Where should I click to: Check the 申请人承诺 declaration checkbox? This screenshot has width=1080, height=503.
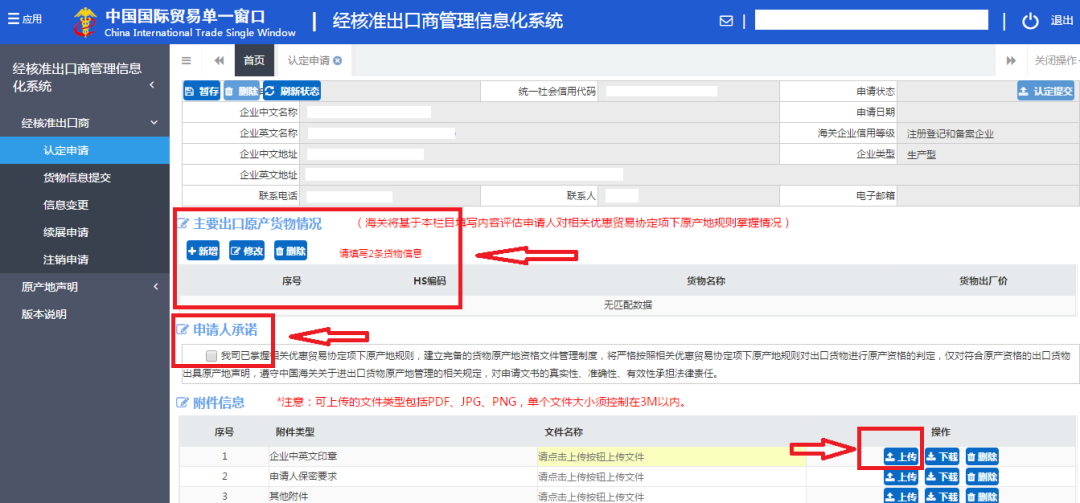tap(211, 356)
